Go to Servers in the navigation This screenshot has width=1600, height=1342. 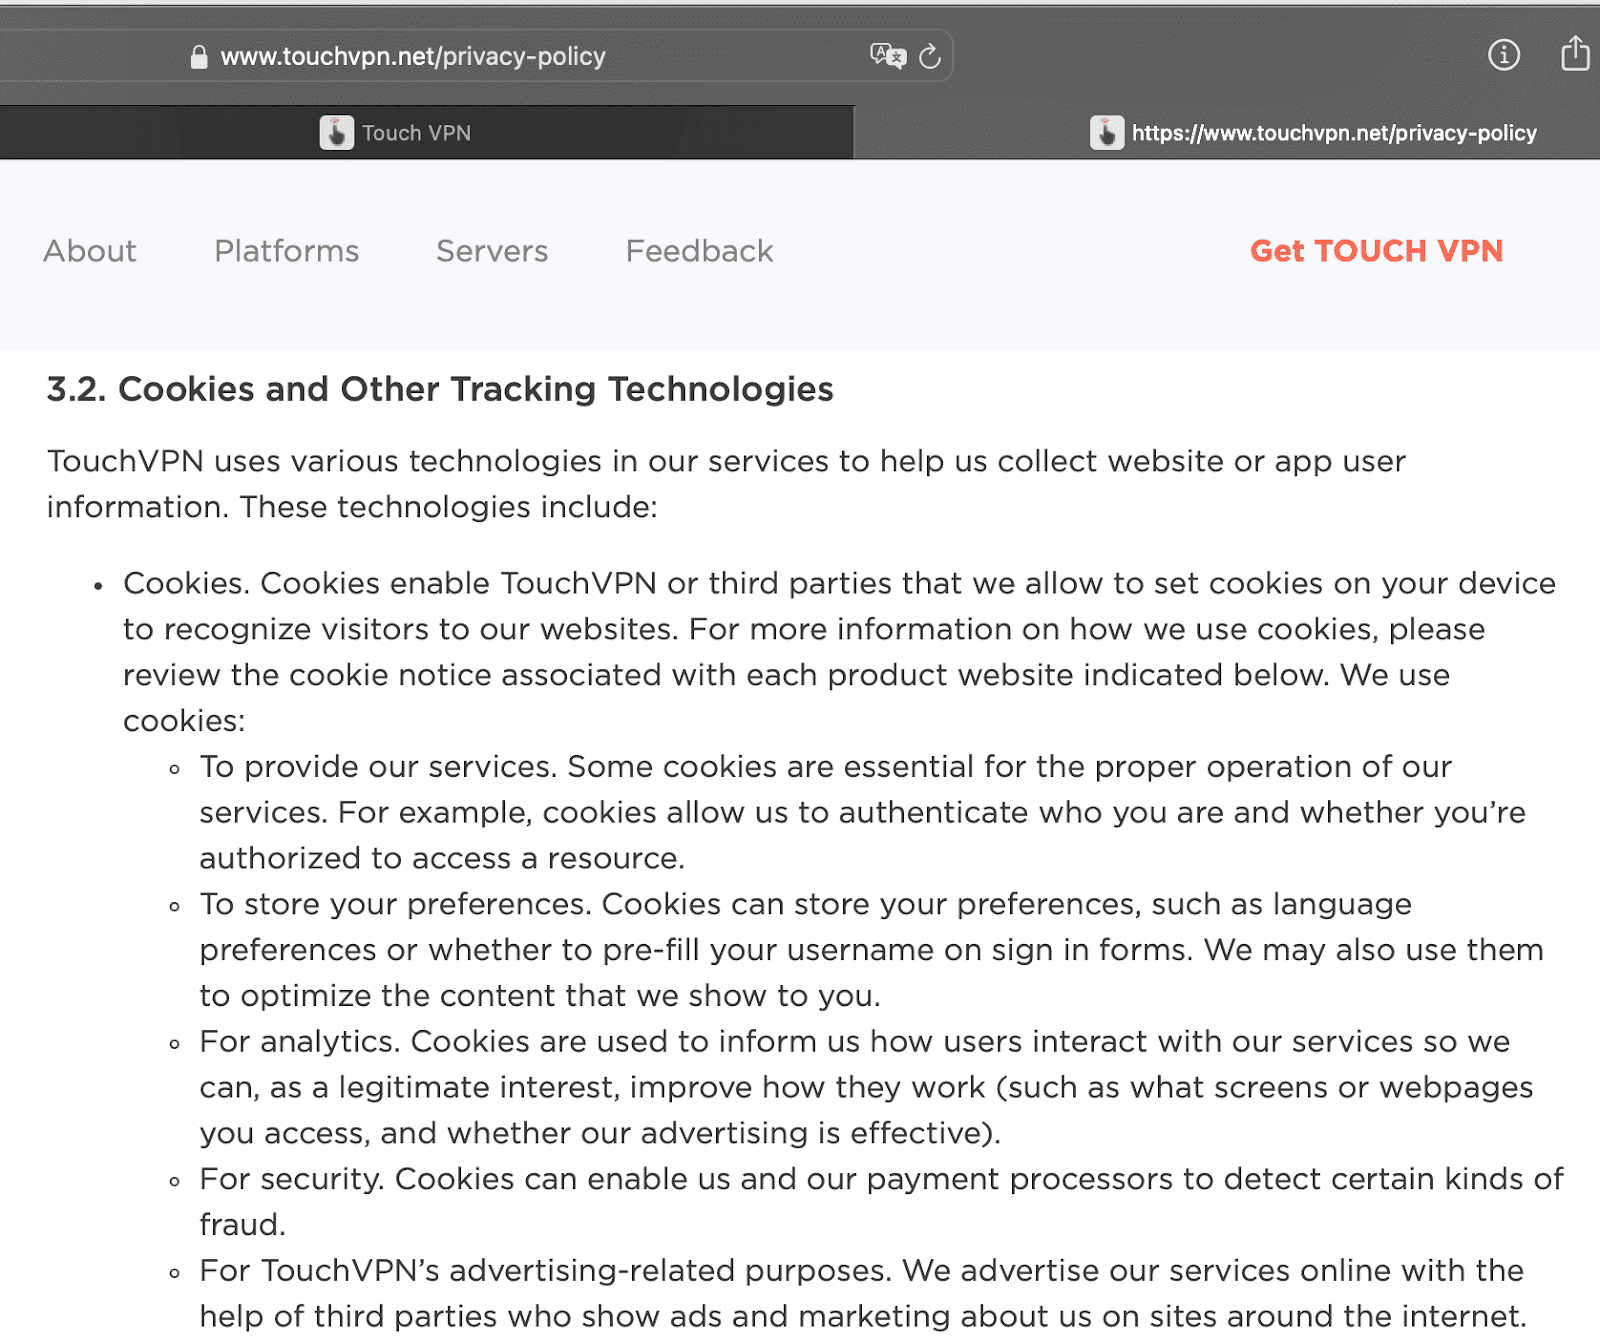(492, 251)
